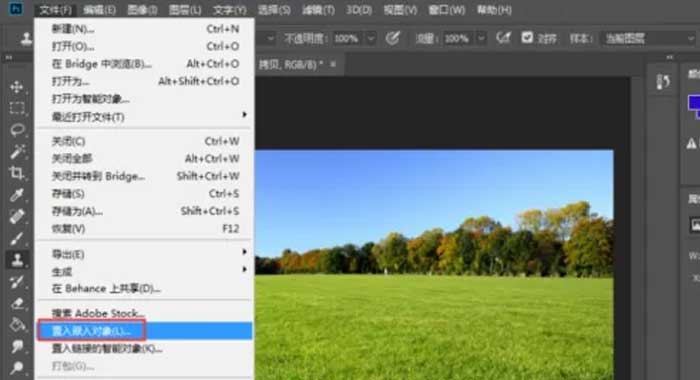Click the landscape image on canvas
The width and height of the screenshot is (700, 380).
434,264
